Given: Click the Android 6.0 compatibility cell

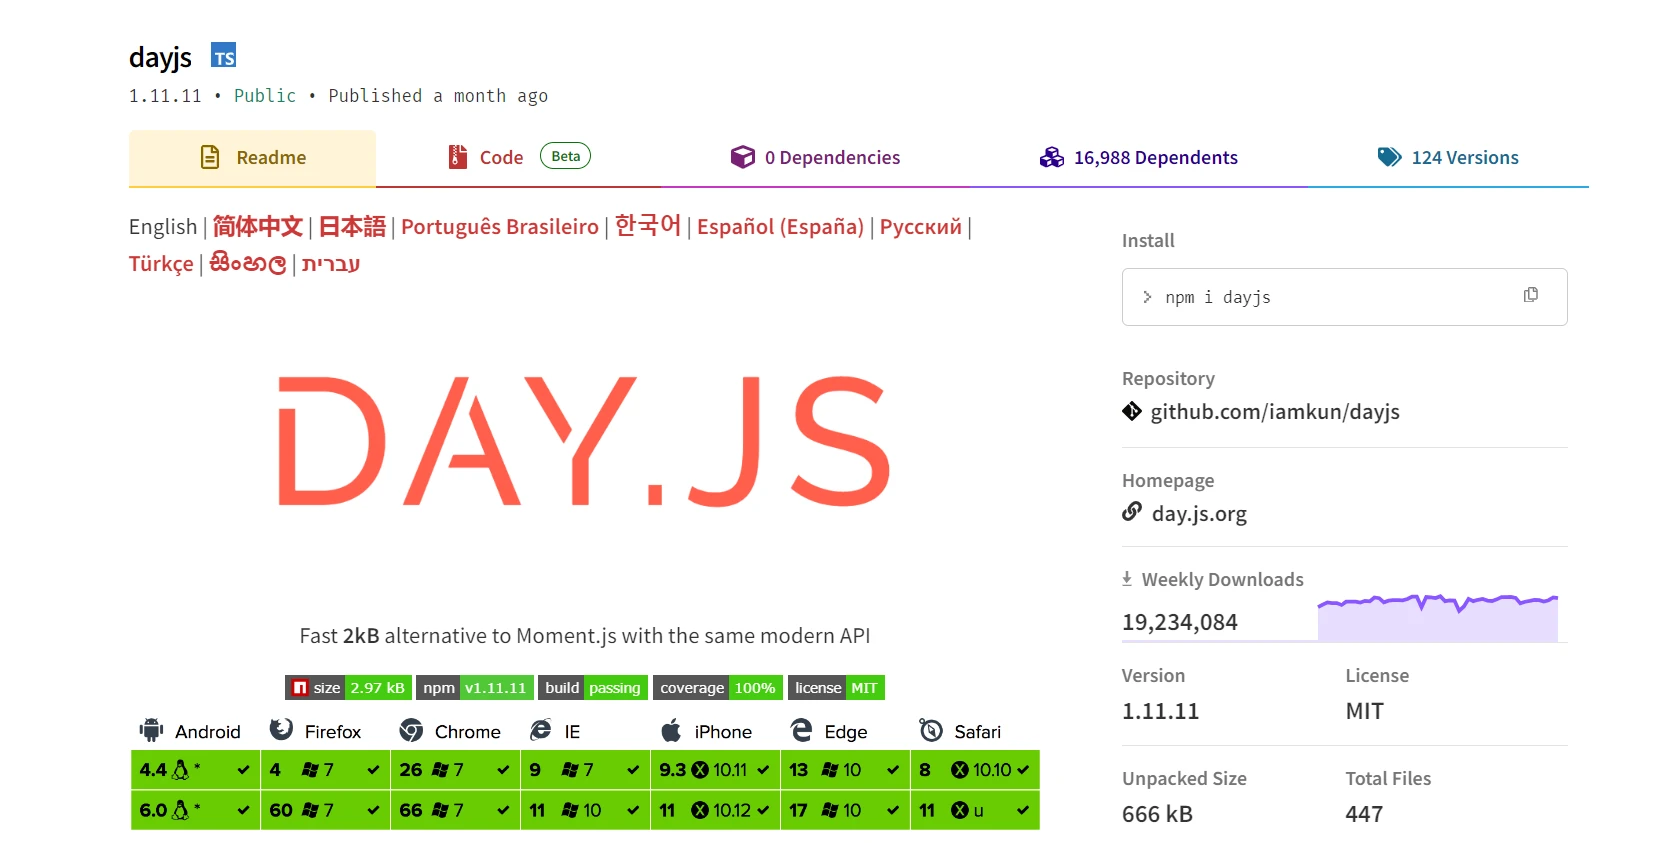Looking at the screenshot, I should click(195, 810).
